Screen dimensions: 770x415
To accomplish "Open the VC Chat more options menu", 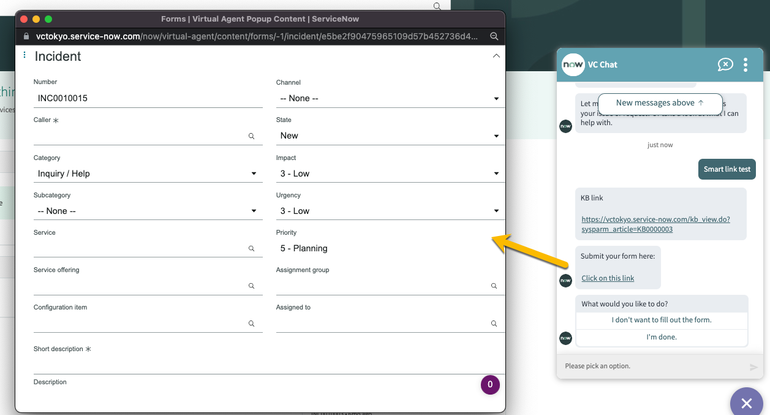I will pyautogui.click(x=745, y=65).
